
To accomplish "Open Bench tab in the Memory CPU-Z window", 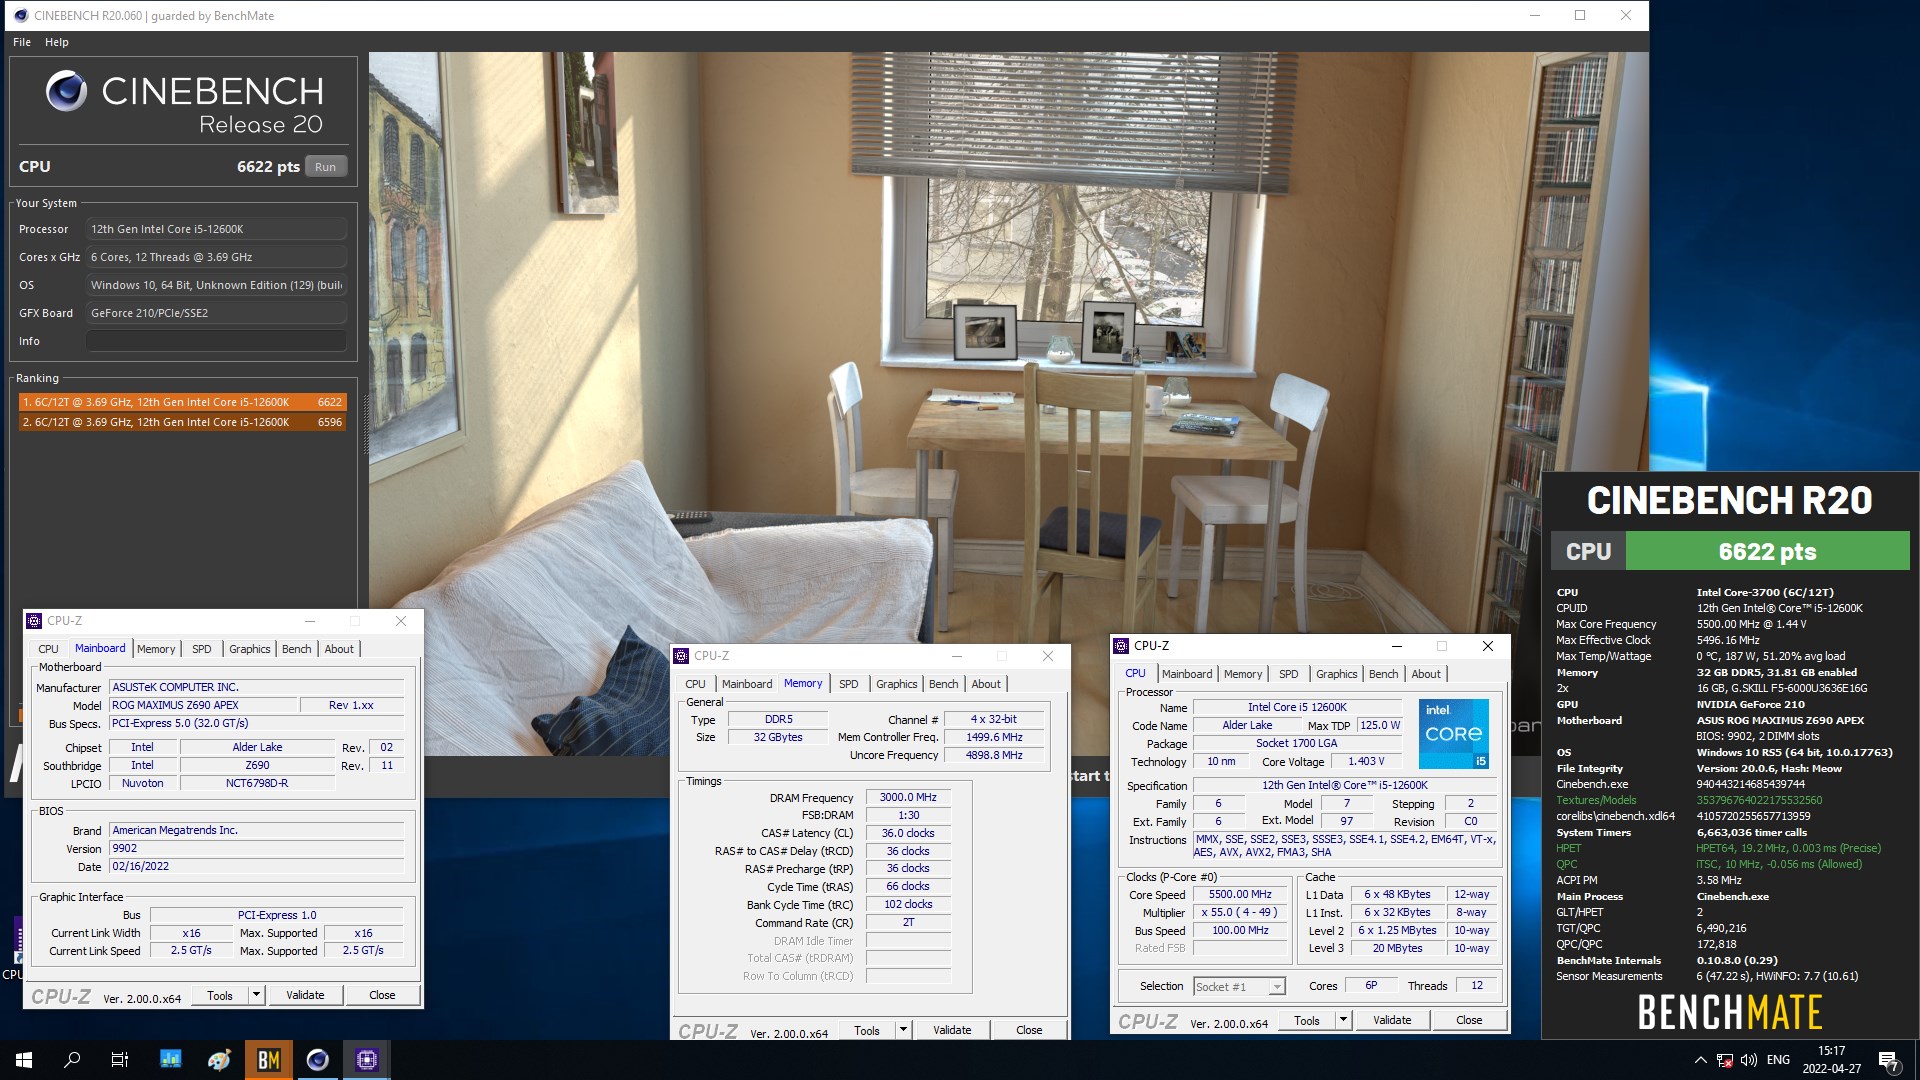I will (943, 684).
